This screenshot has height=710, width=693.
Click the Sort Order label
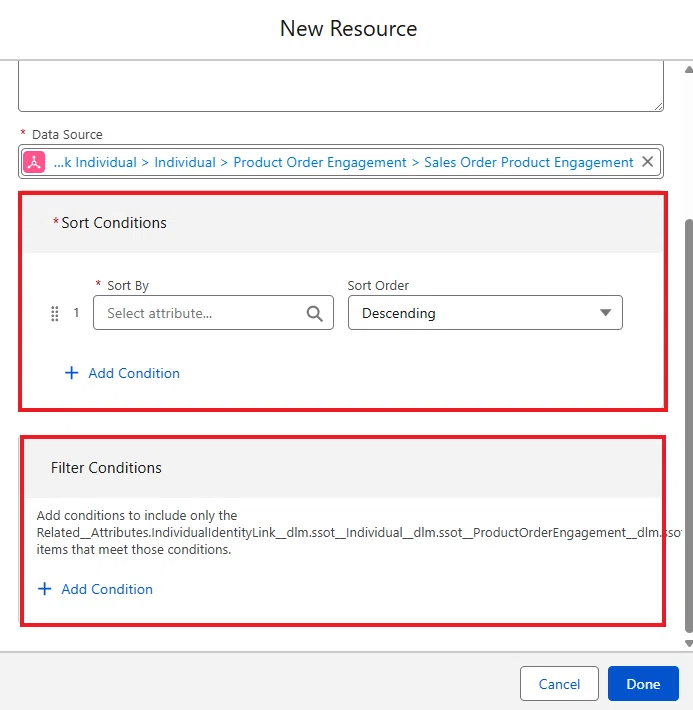coord(378,286)
